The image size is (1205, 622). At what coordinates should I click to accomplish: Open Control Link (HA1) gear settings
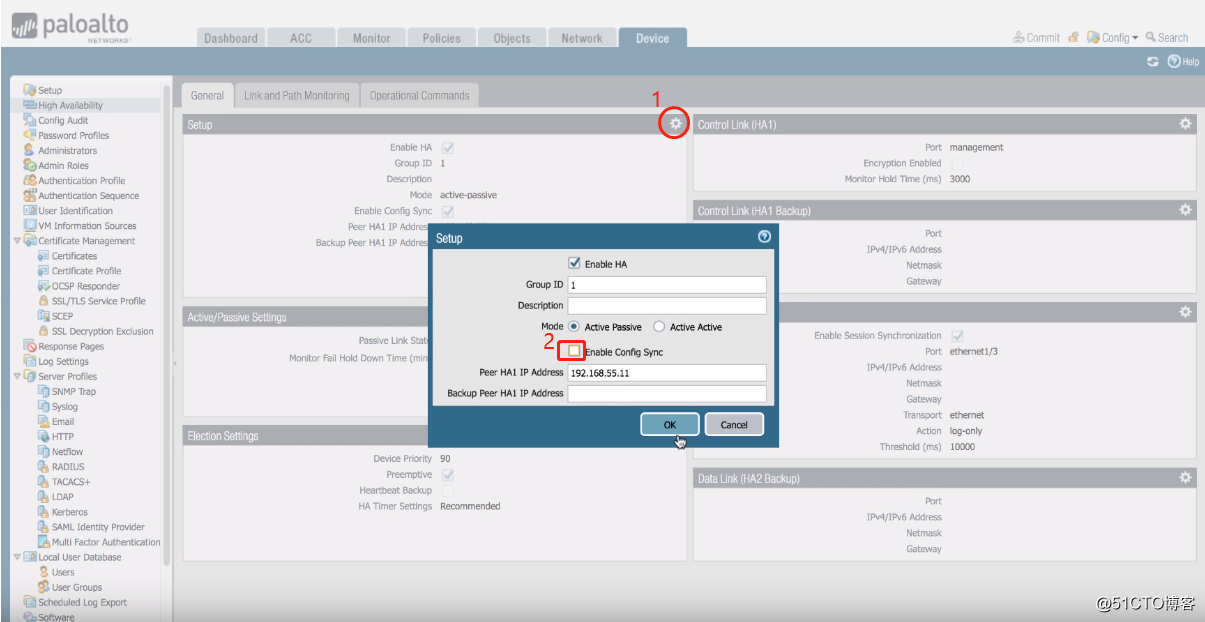coord(1185,124)
